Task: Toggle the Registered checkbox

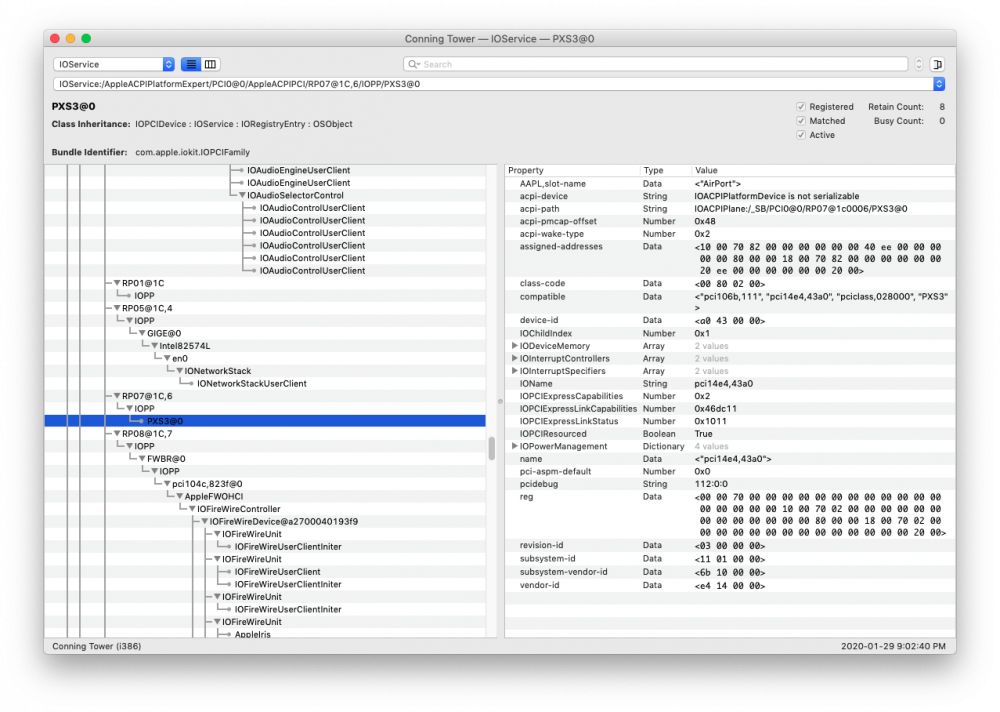Action: click(x=801, y=107)
